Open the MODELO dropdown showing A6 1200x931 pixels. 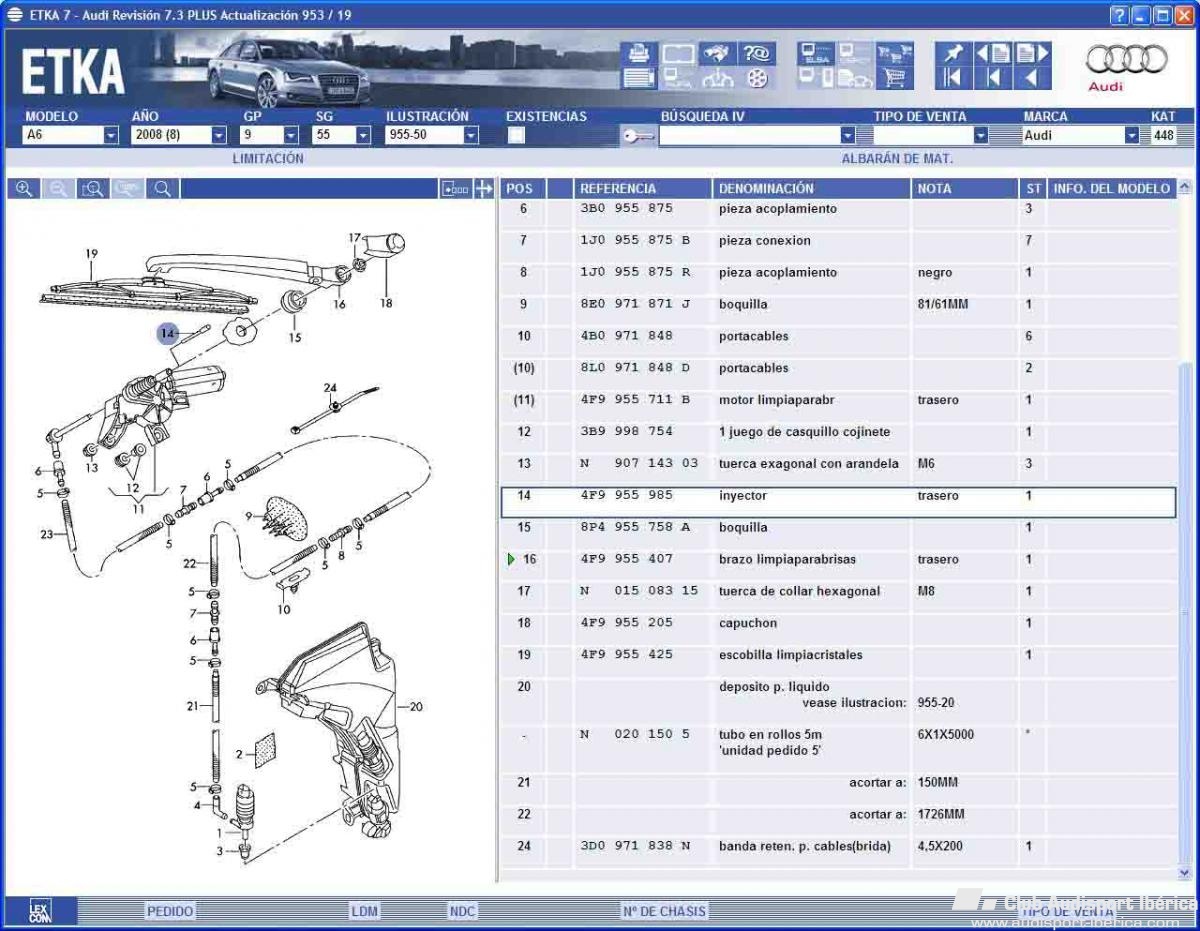tap(71, 135)
